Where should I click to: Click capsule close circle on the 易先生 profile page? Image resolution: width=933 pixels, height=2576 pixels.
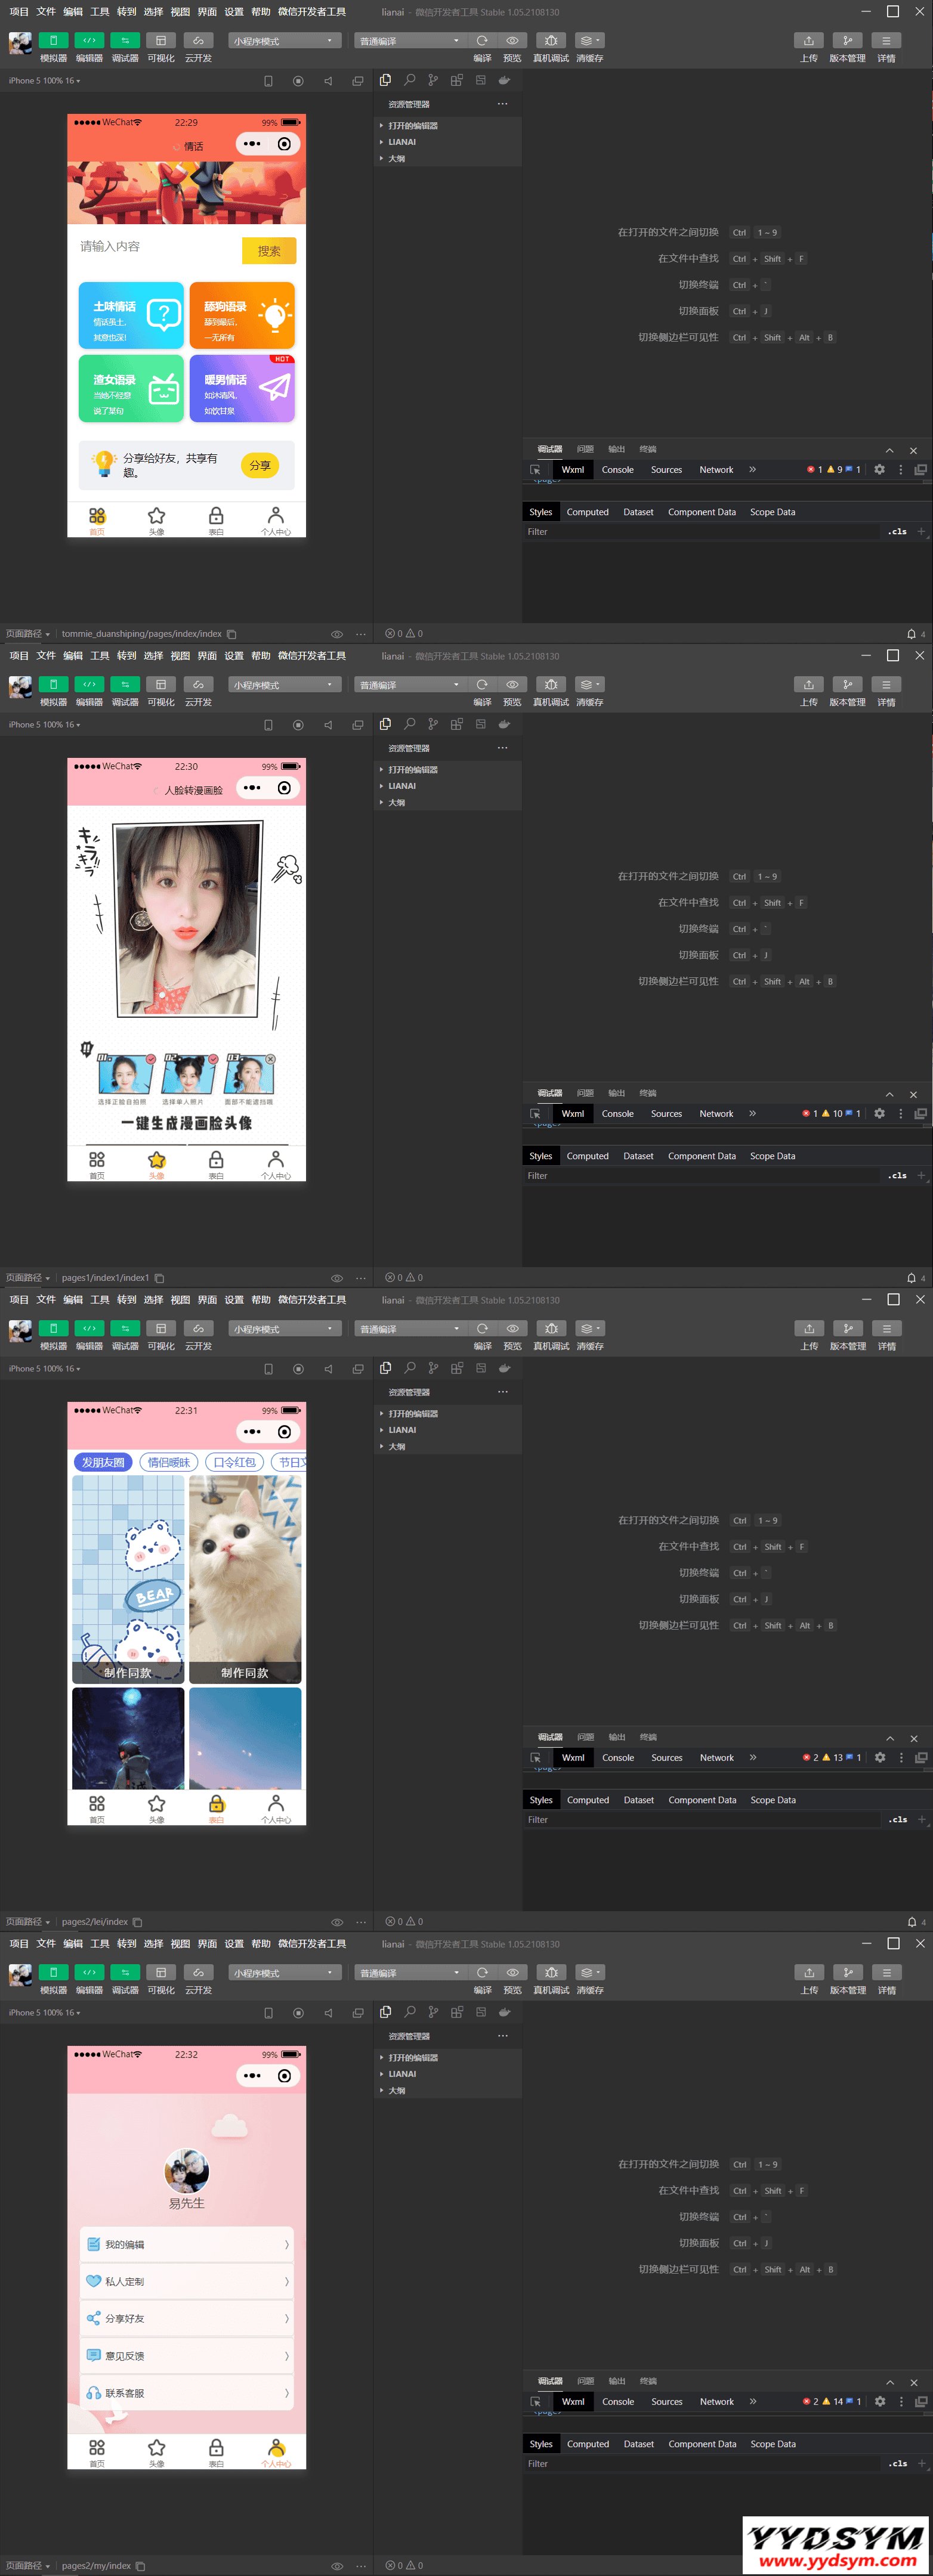pyautogui.click(x=284, y=2076)
